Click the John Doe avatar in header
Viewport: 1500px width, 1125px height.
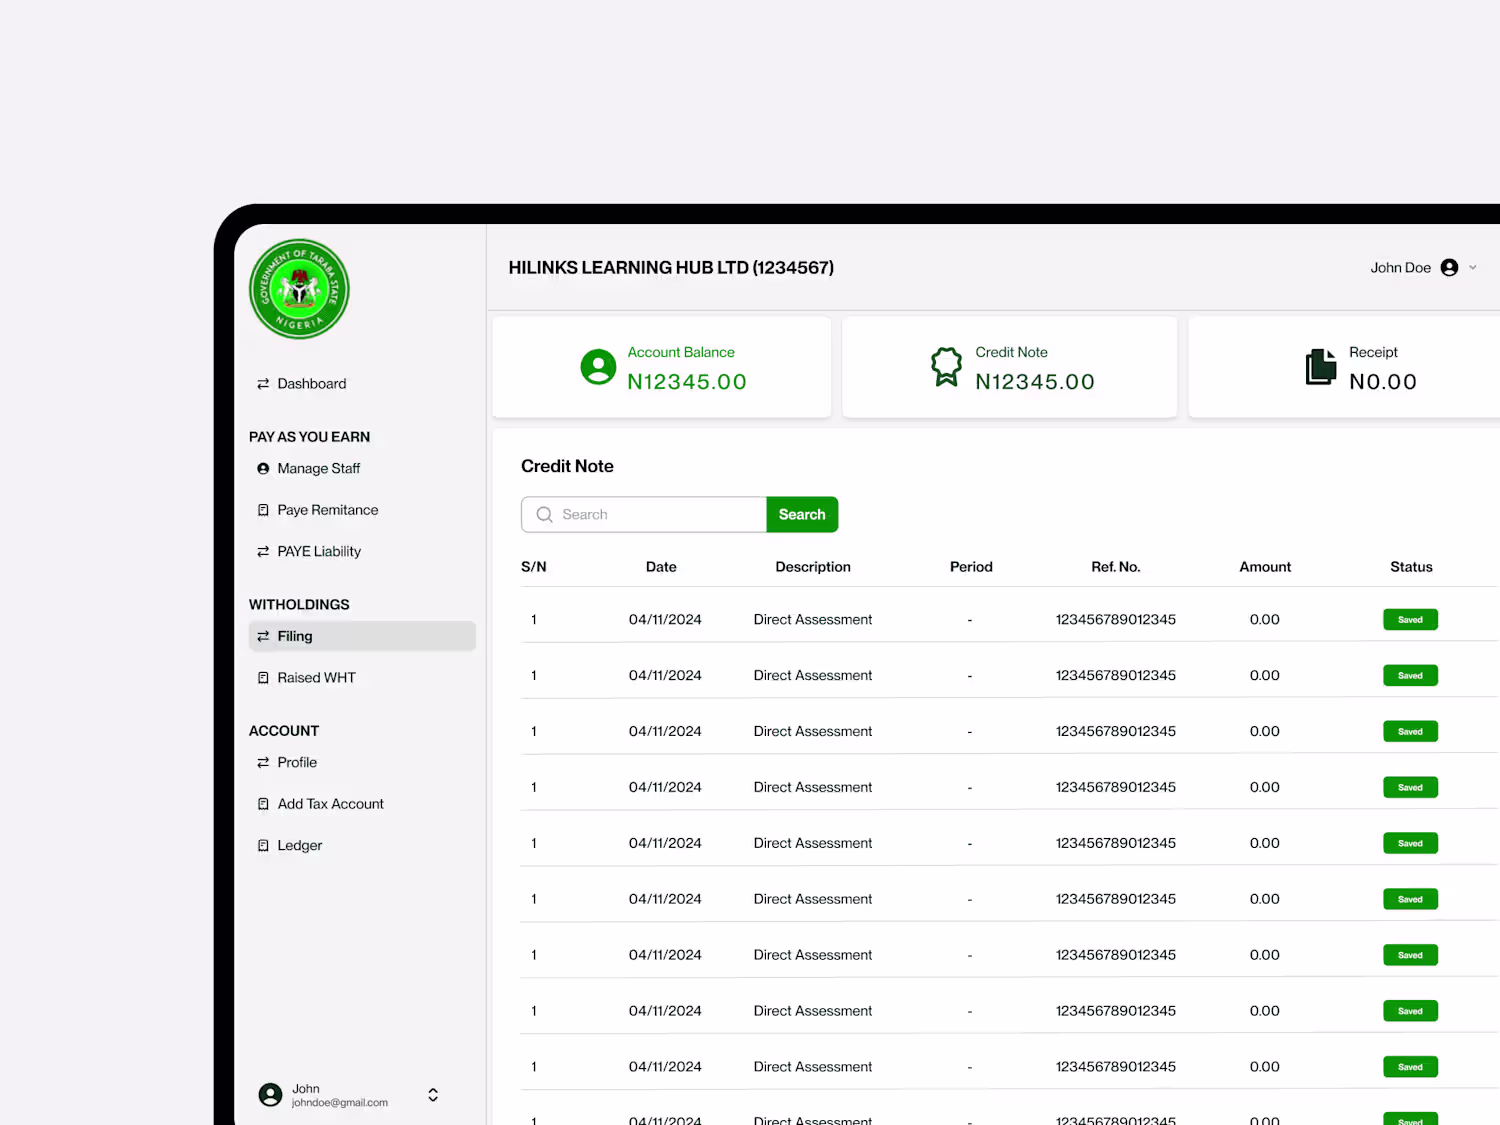pyautogui.click(x=1449, y=268)
